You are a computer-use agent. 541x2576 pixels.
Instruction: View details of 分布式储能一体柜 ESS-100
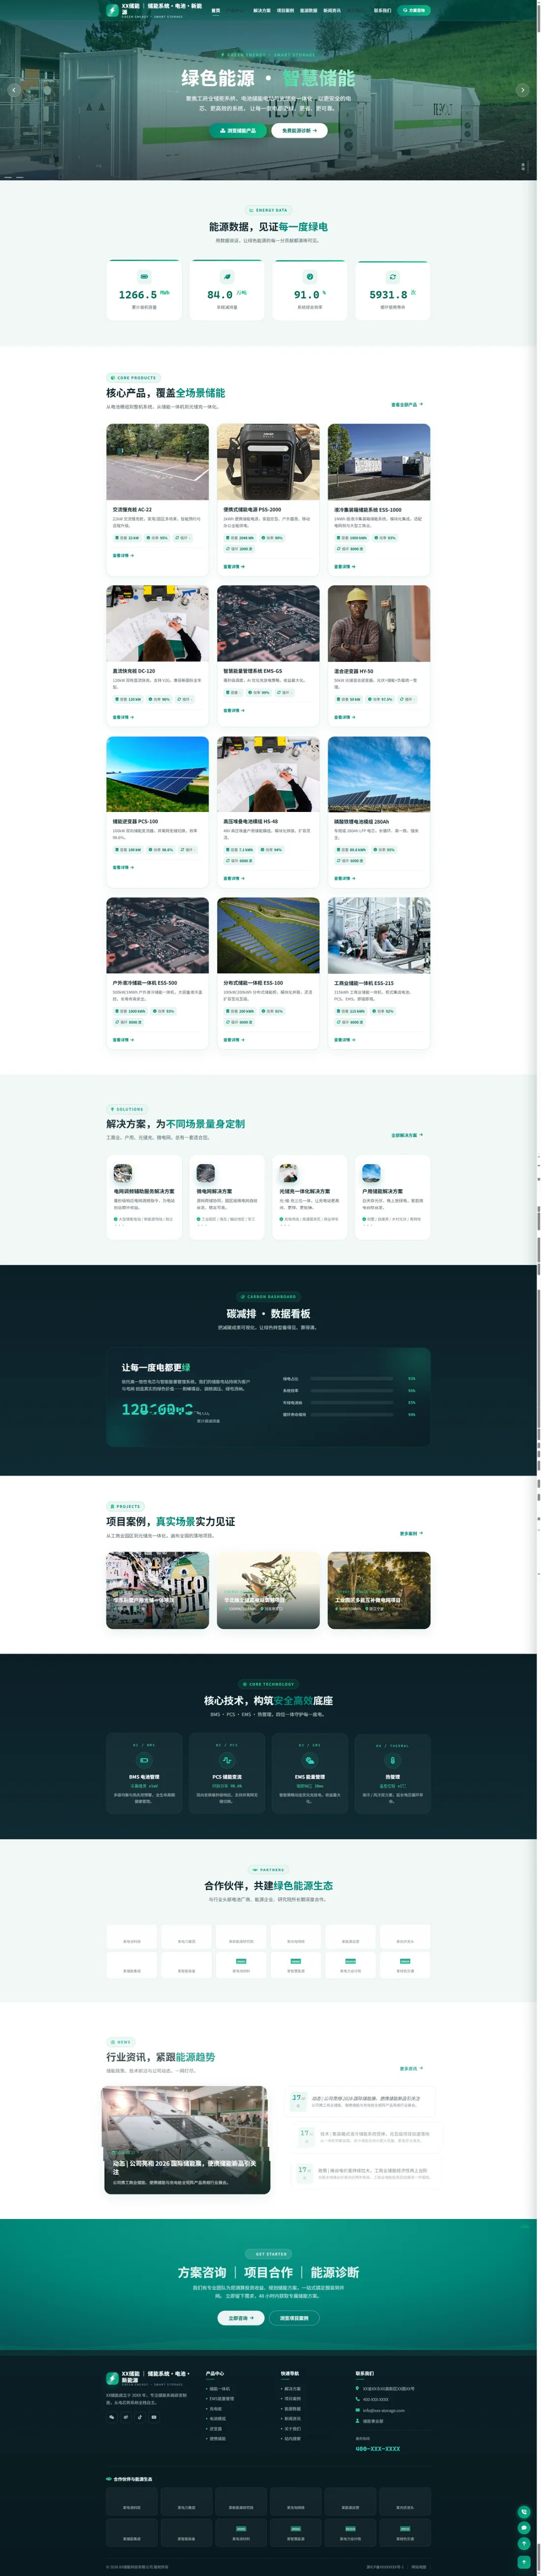click(234, 1039)
